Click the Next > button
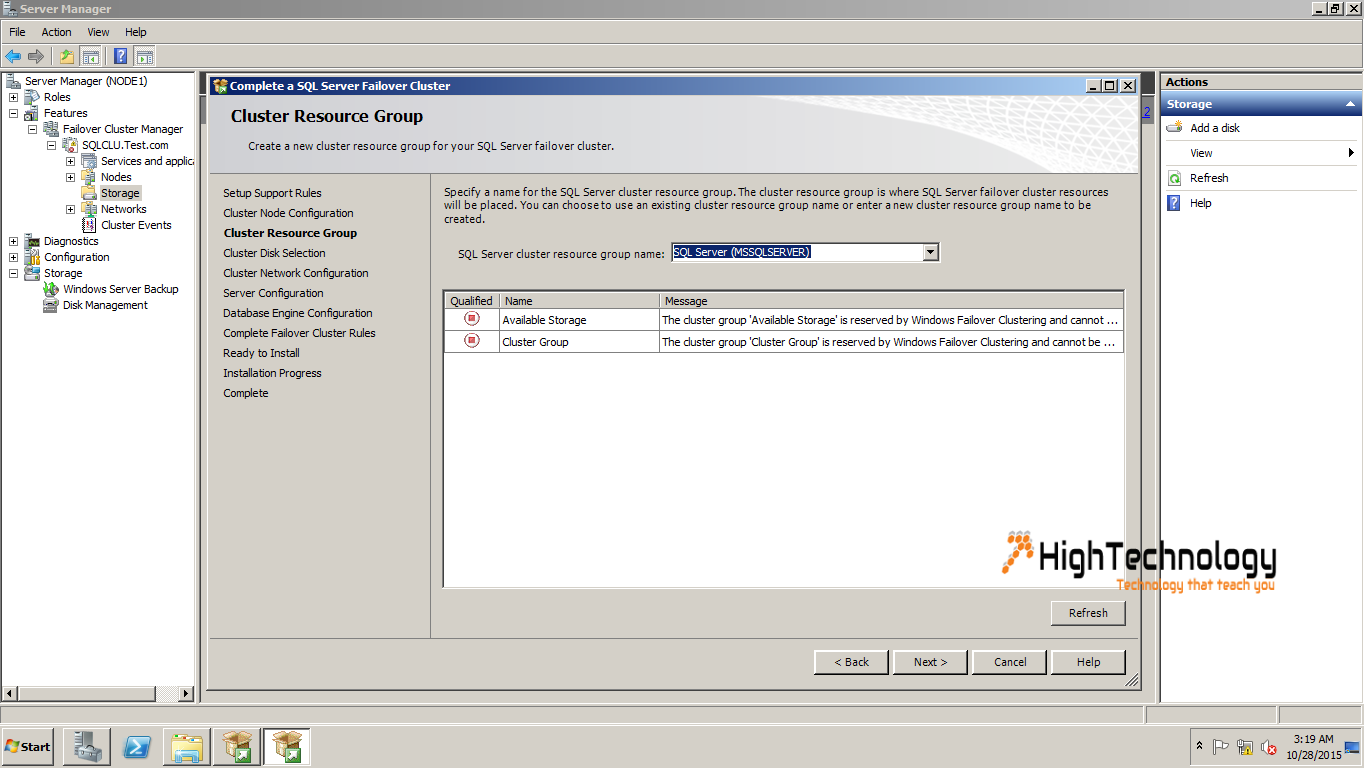The image size is (1364, 768). pyautogui.click(x=930, y=662)
